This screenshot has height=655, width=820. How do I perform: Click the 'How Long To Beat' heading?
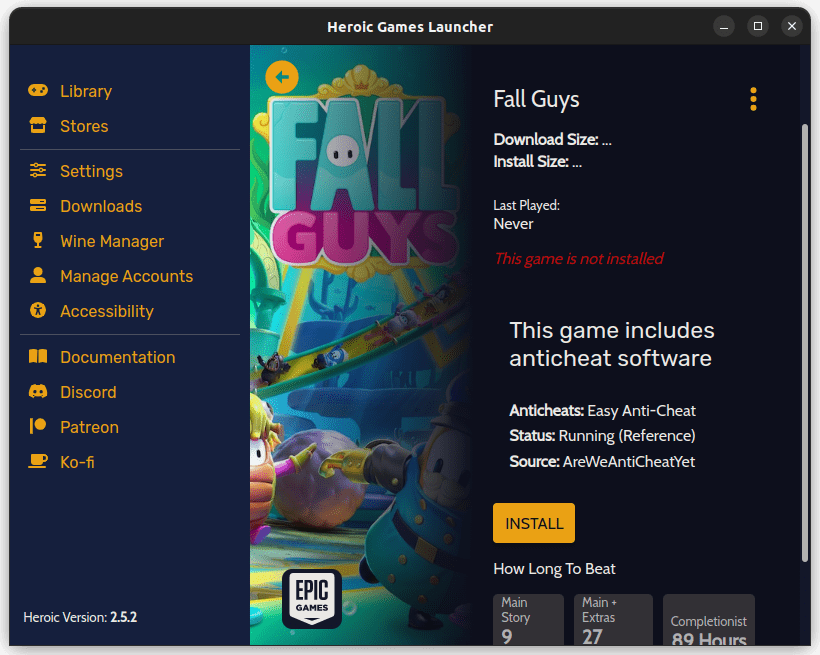(x=554, y=569)
